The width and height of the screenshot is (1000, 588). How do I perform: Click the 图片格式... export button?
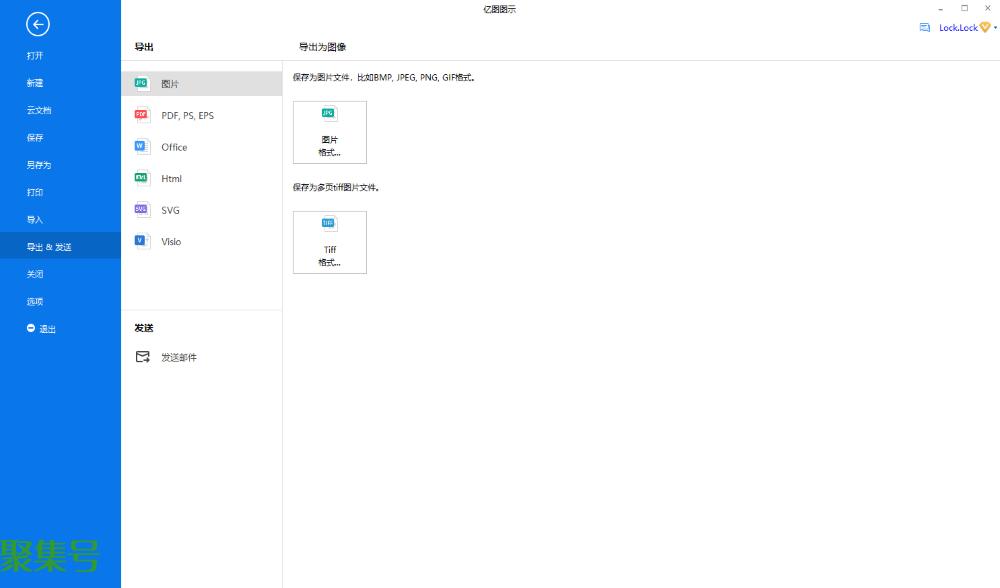[x=329, y=132]
